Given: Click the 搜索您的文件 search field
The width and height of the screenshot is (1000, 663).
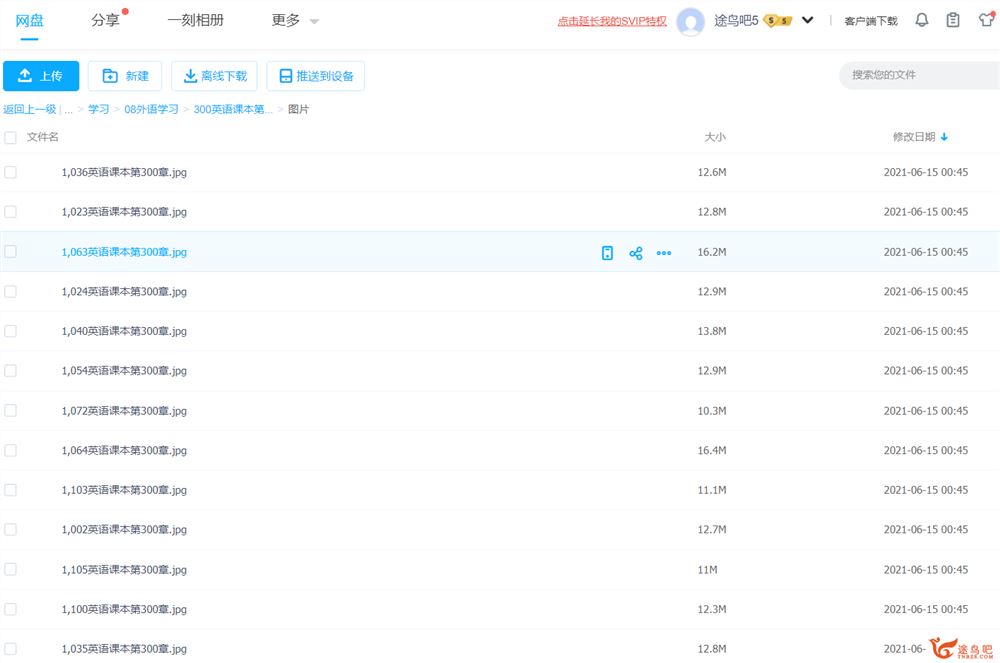Looking at the screenshot, I should (915, 75).
